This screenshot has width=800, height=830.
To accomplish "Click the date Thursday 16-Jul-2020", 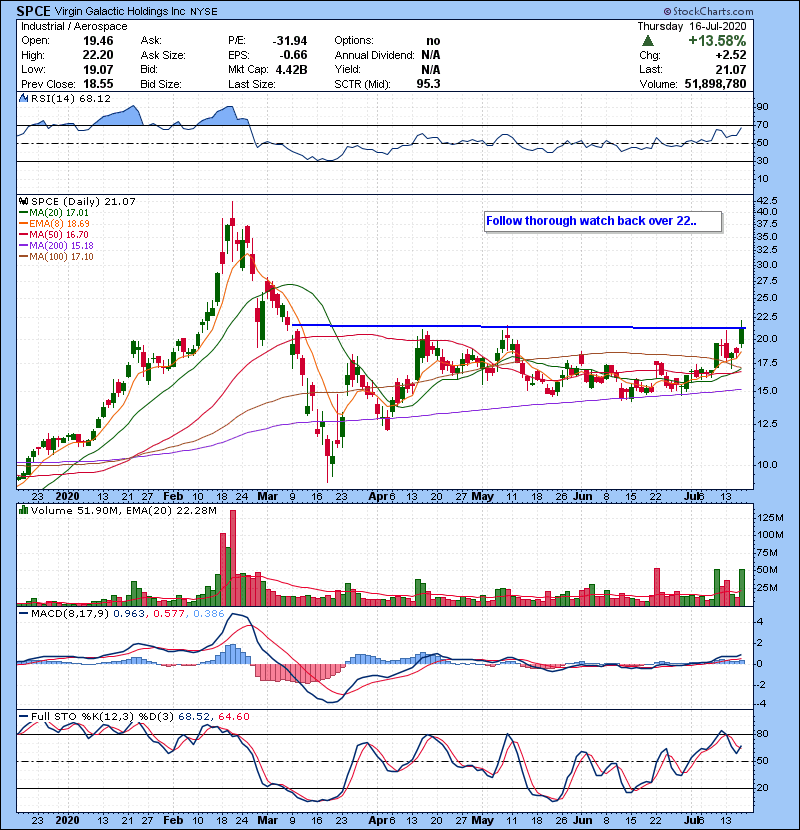I will 692,26.
